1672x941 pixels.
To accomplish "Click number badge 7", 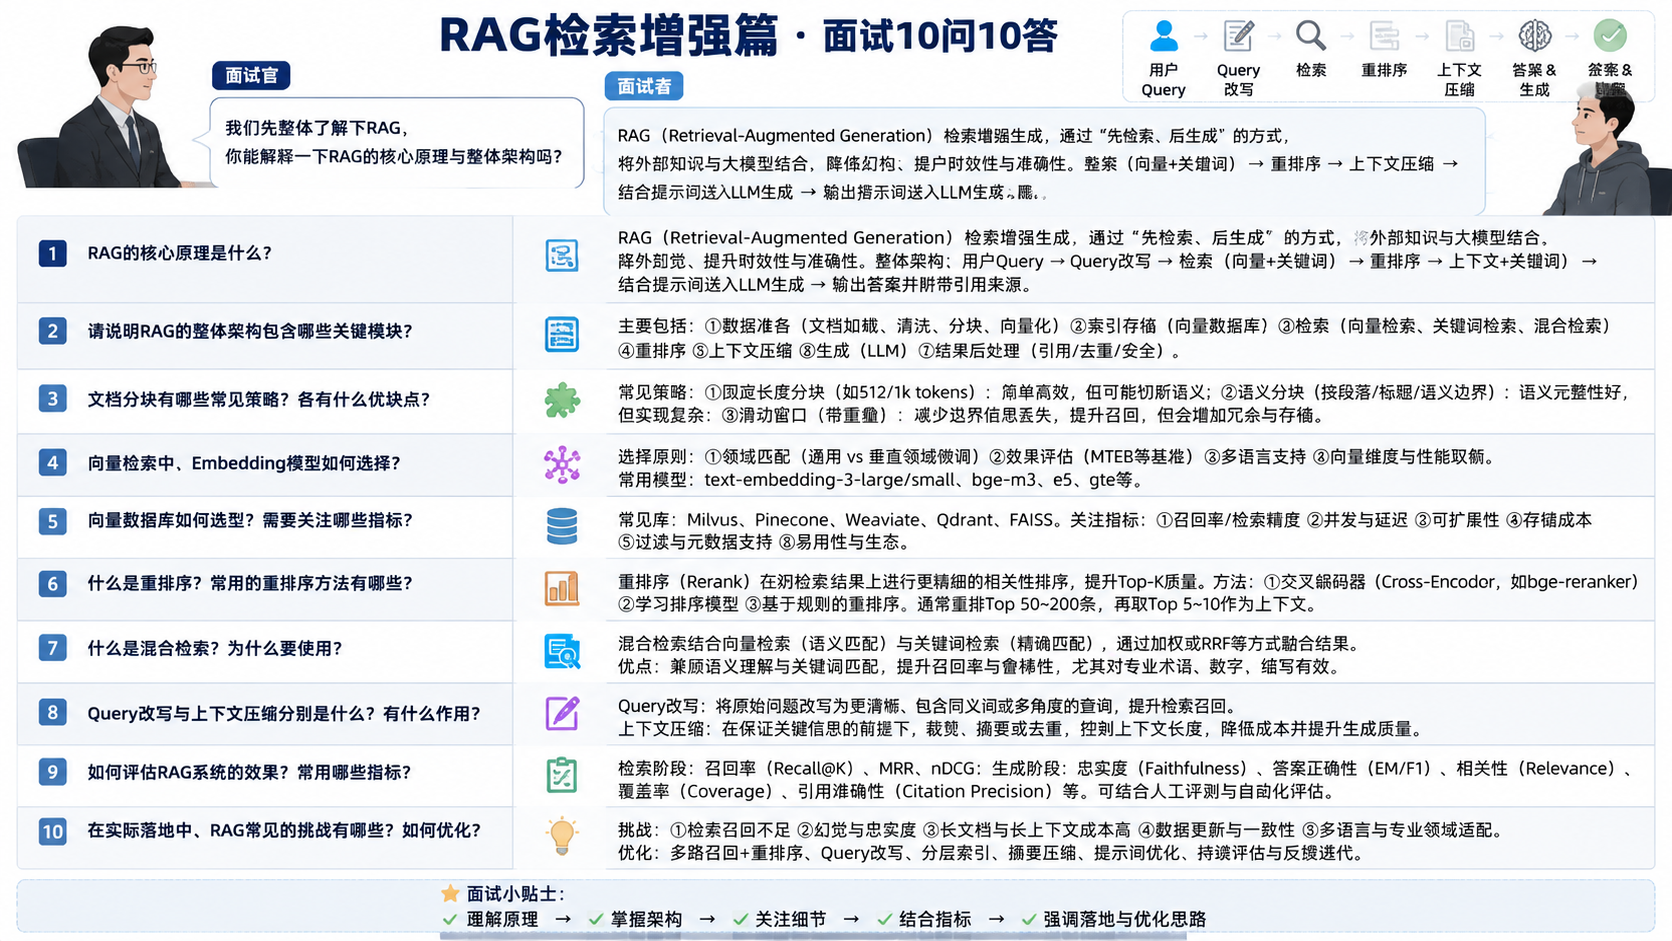I will [x=53, y=648].
